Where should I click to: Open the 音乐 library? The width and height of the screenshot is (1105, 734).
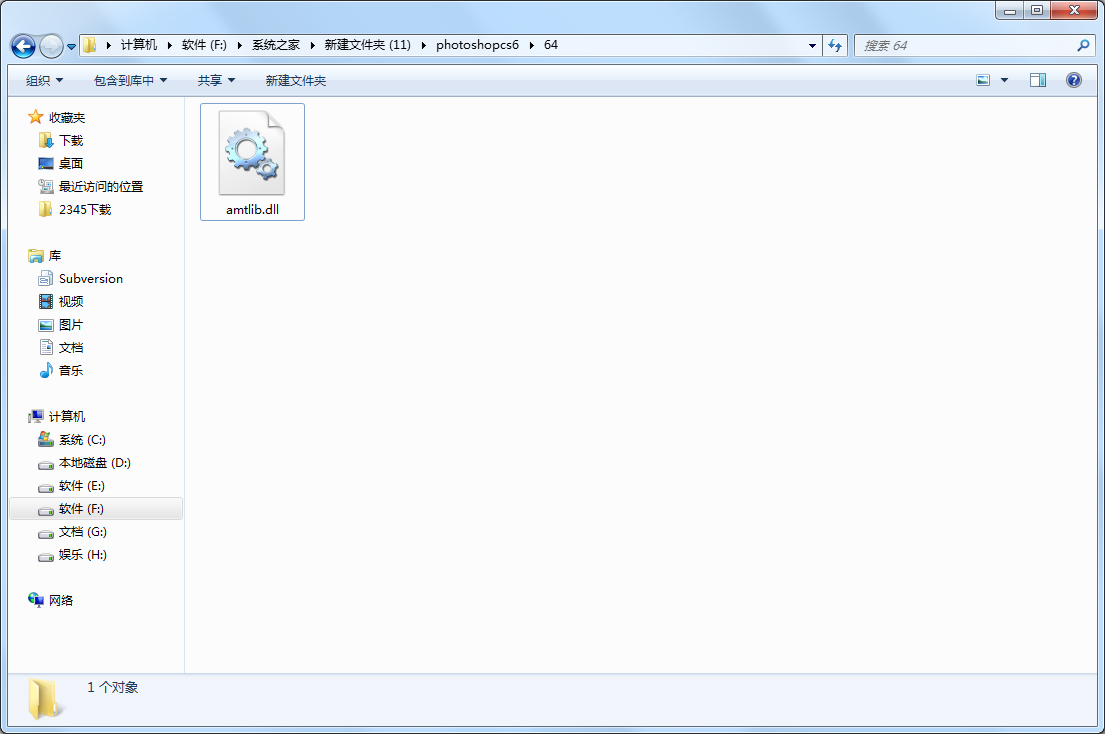point(69,370)
